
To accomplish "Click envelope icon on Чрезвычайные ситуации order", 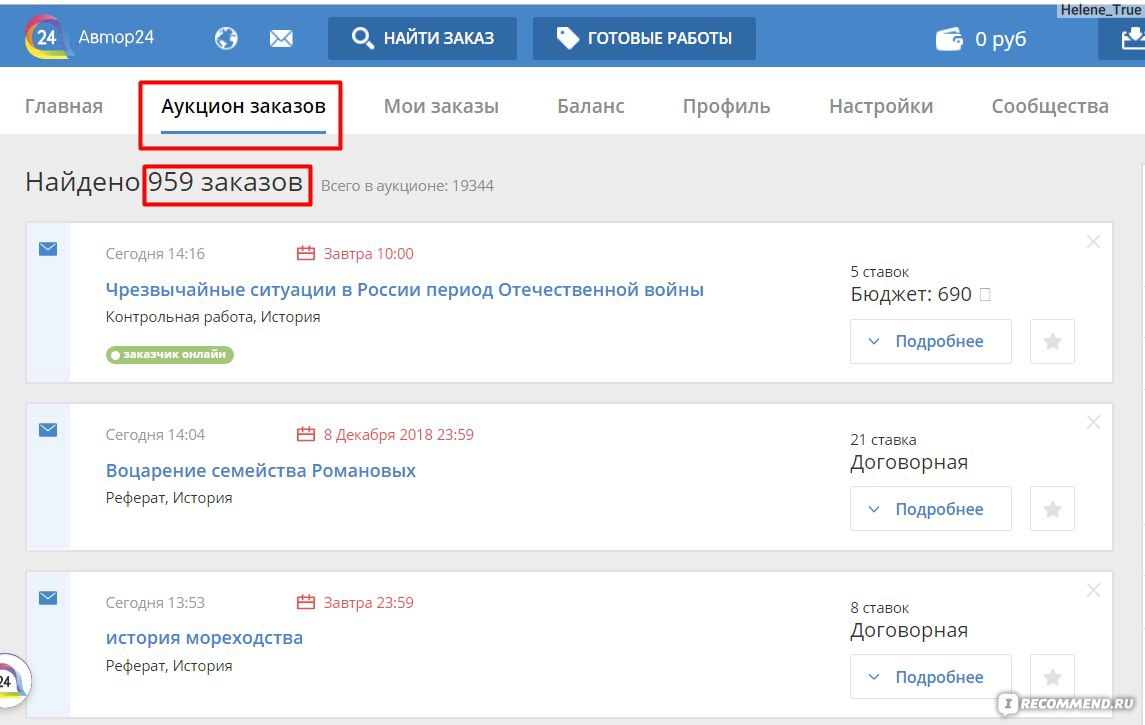I will (x=48, y=249).
